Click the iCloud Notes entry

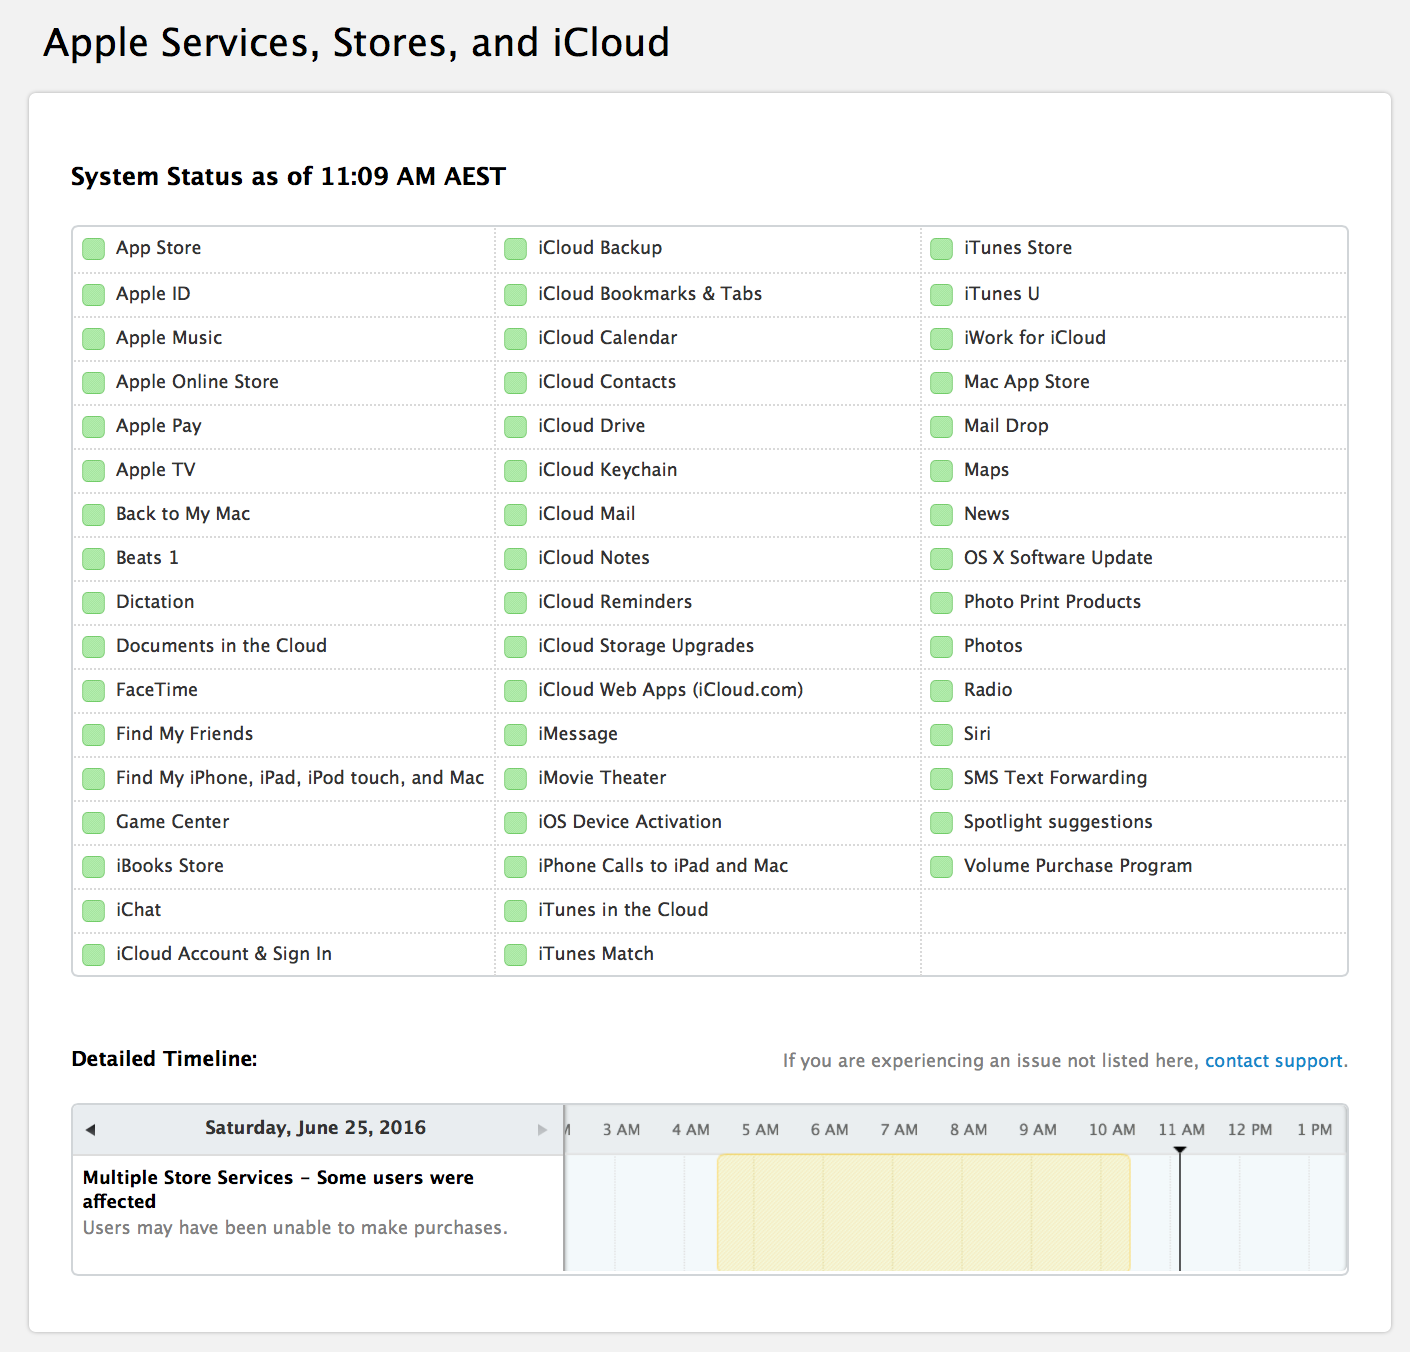[594, 558]
